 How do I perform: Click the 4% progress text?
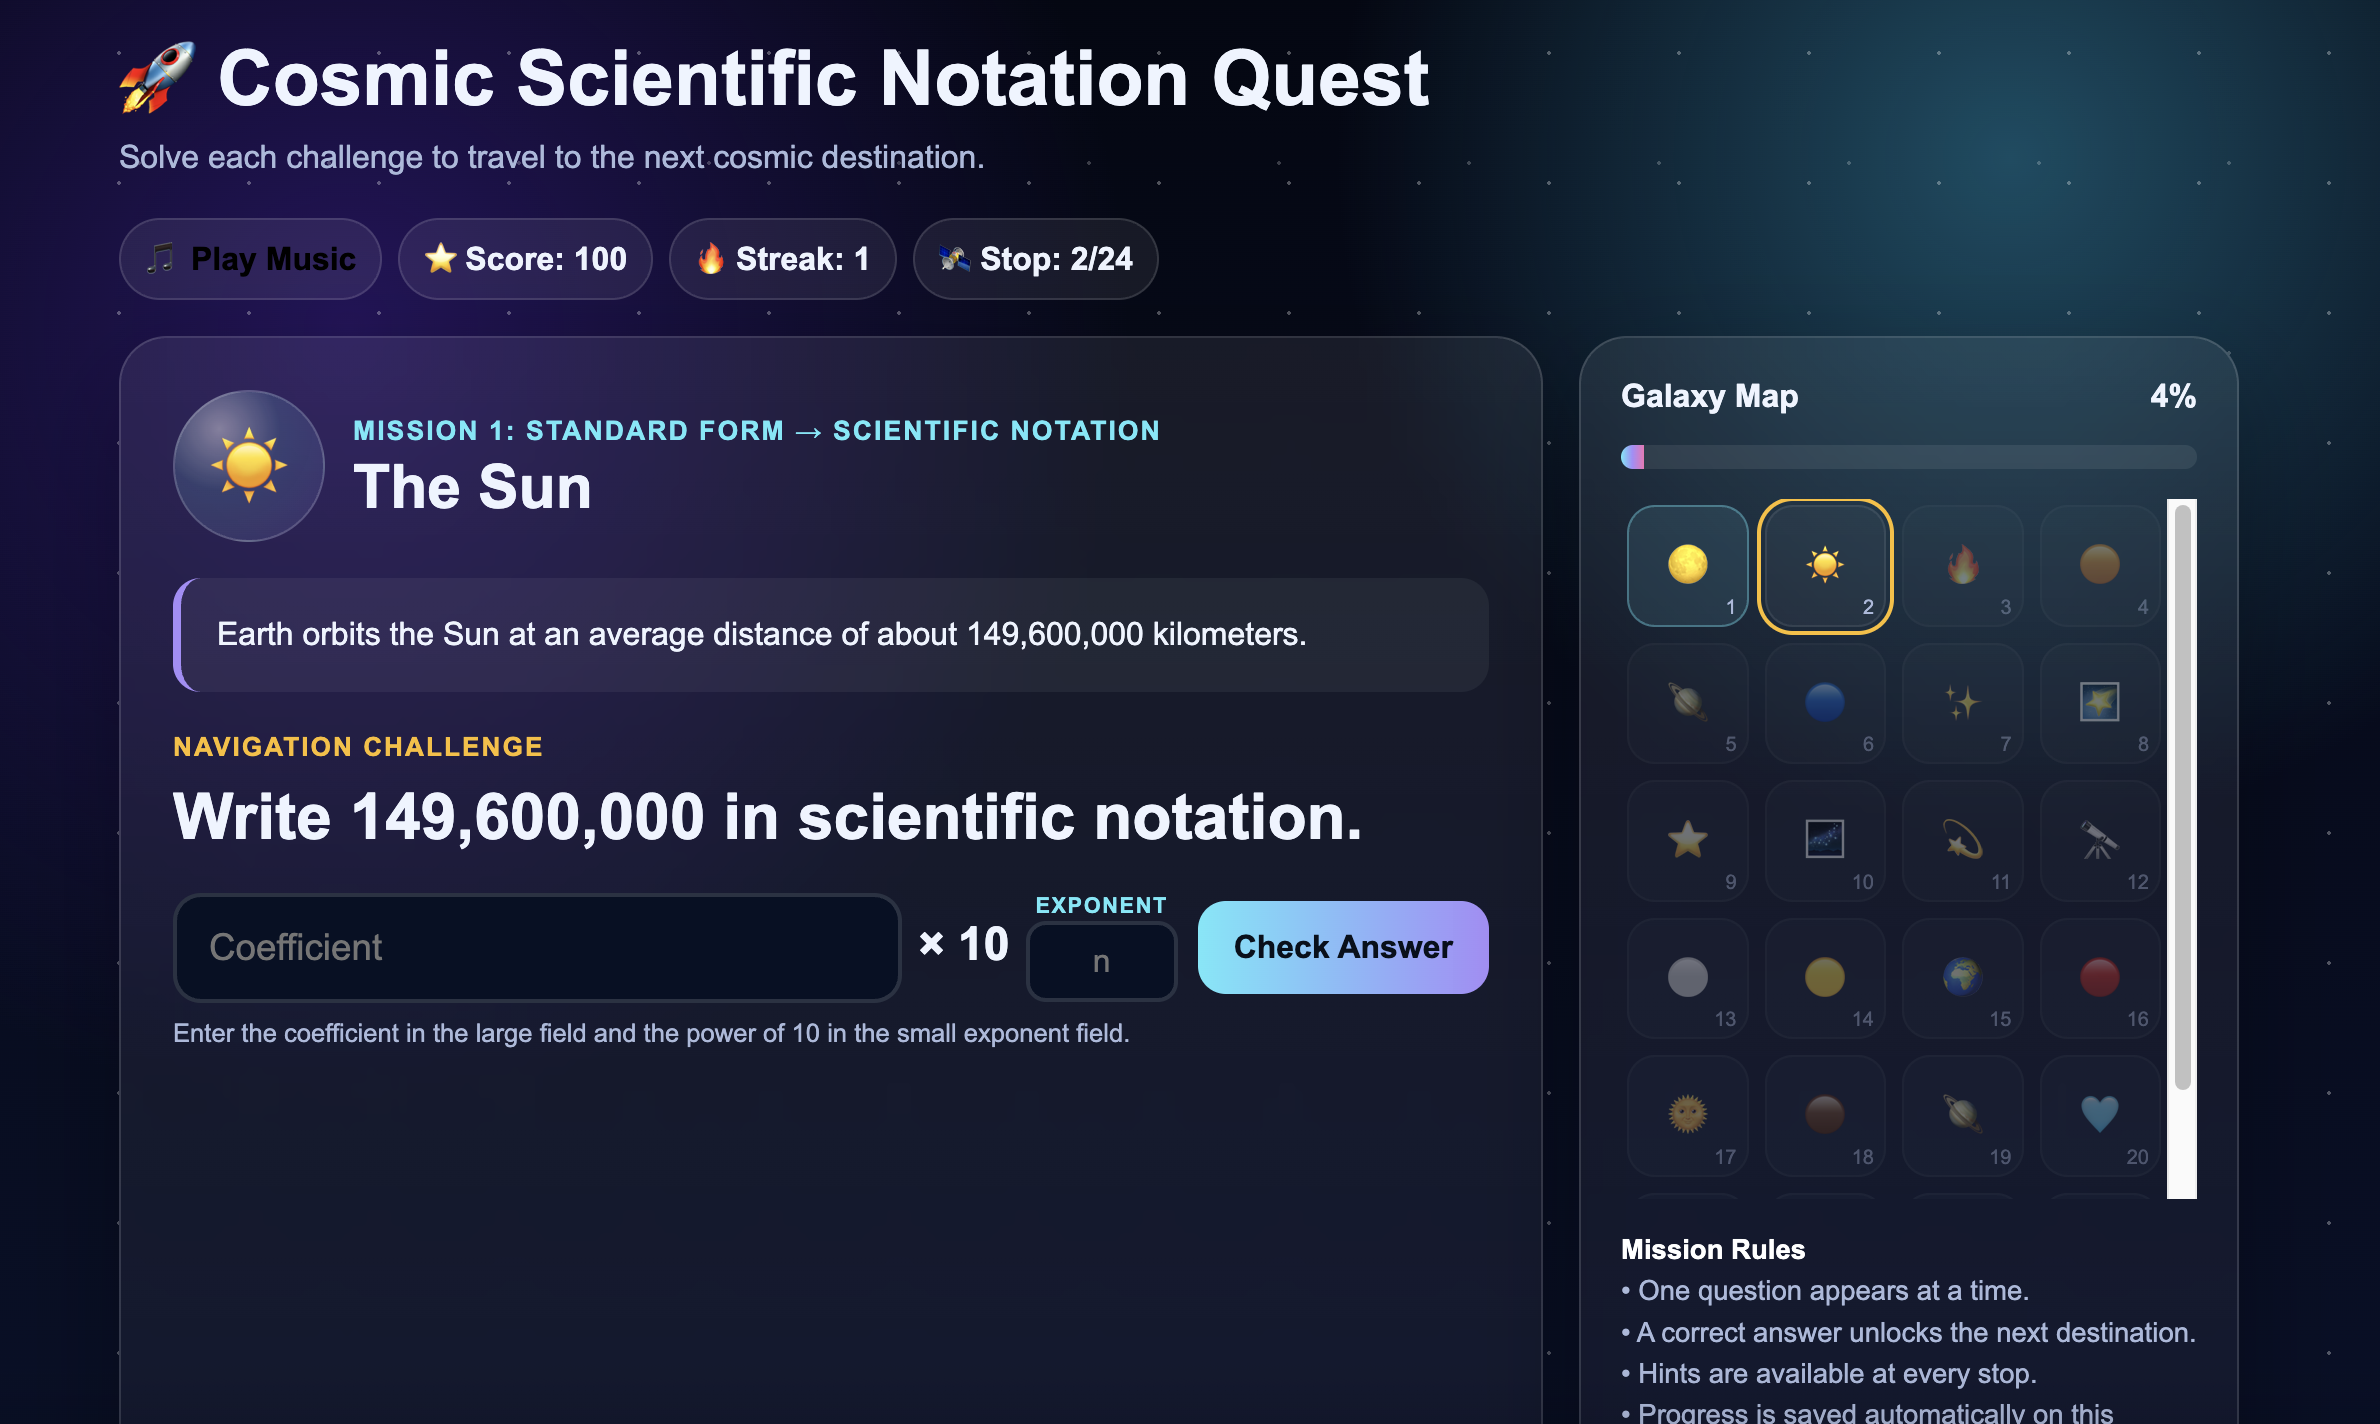[x=2173, y=396]
